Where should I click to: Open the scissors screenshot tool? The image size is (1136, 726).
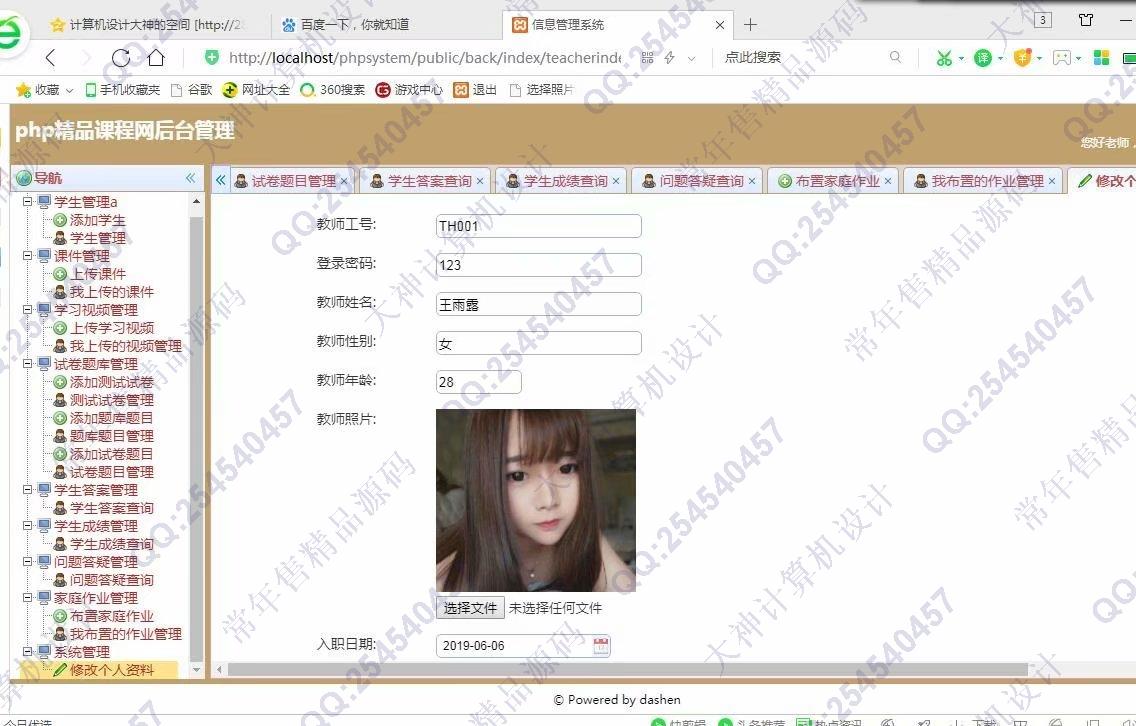[x=944, y=58]
